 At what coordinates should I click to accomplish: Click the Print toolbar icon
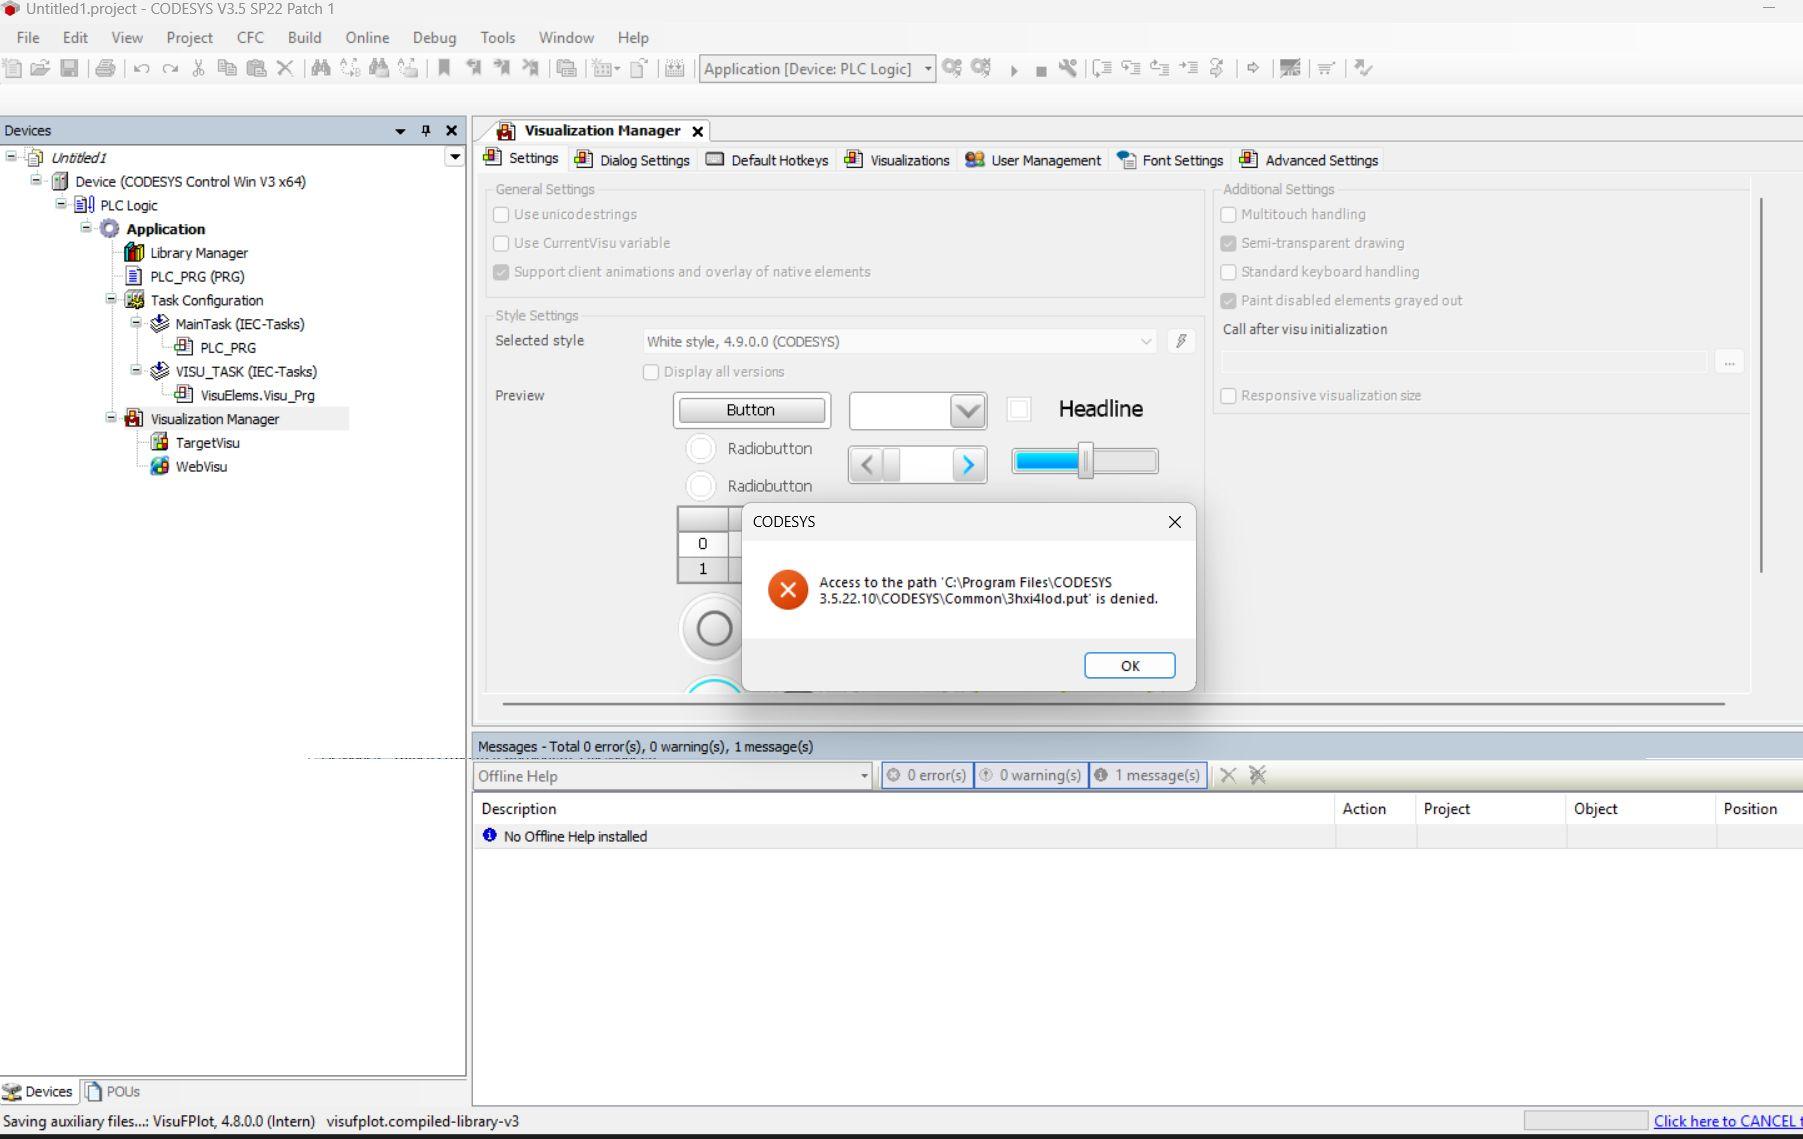105,68
